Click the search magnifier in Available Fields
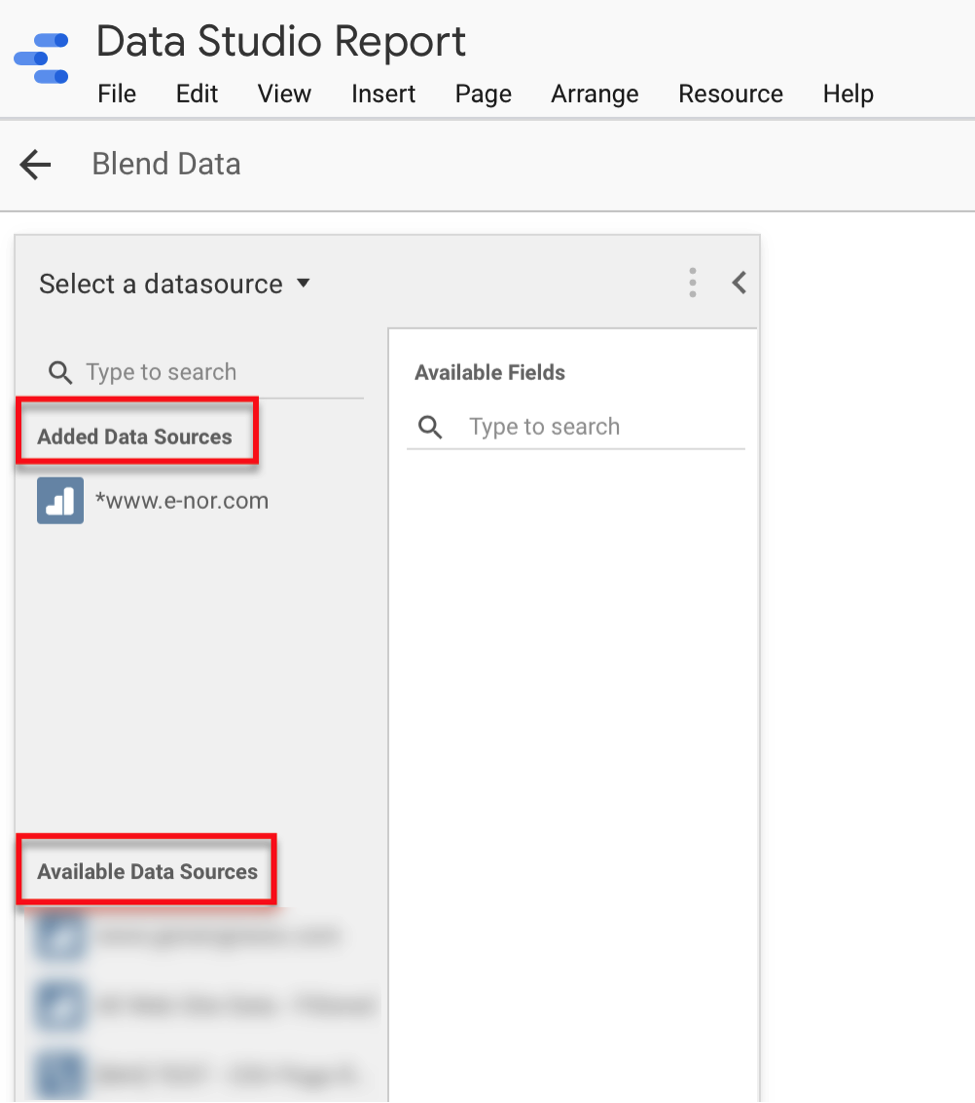 click(430, 427)
